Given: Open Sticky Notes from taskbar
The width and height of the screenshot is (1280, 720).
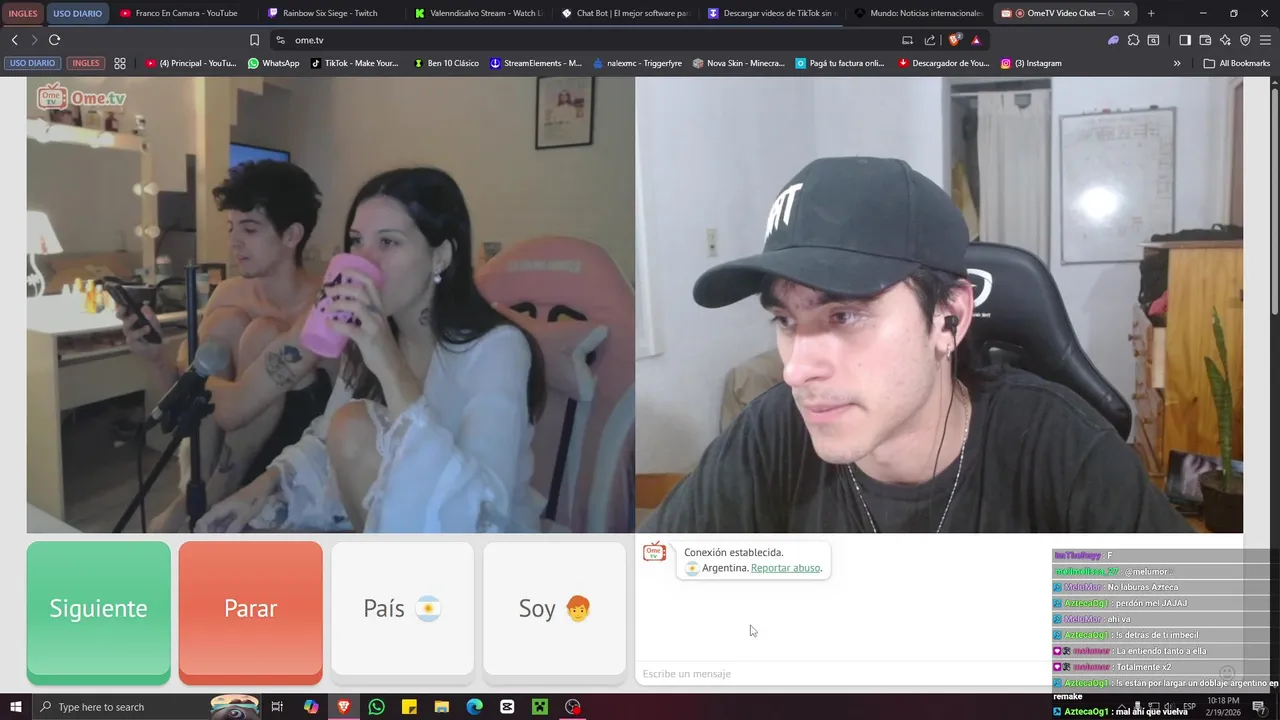Looking at the screenshot, I should pyautogui.click(x=409, y=707).
